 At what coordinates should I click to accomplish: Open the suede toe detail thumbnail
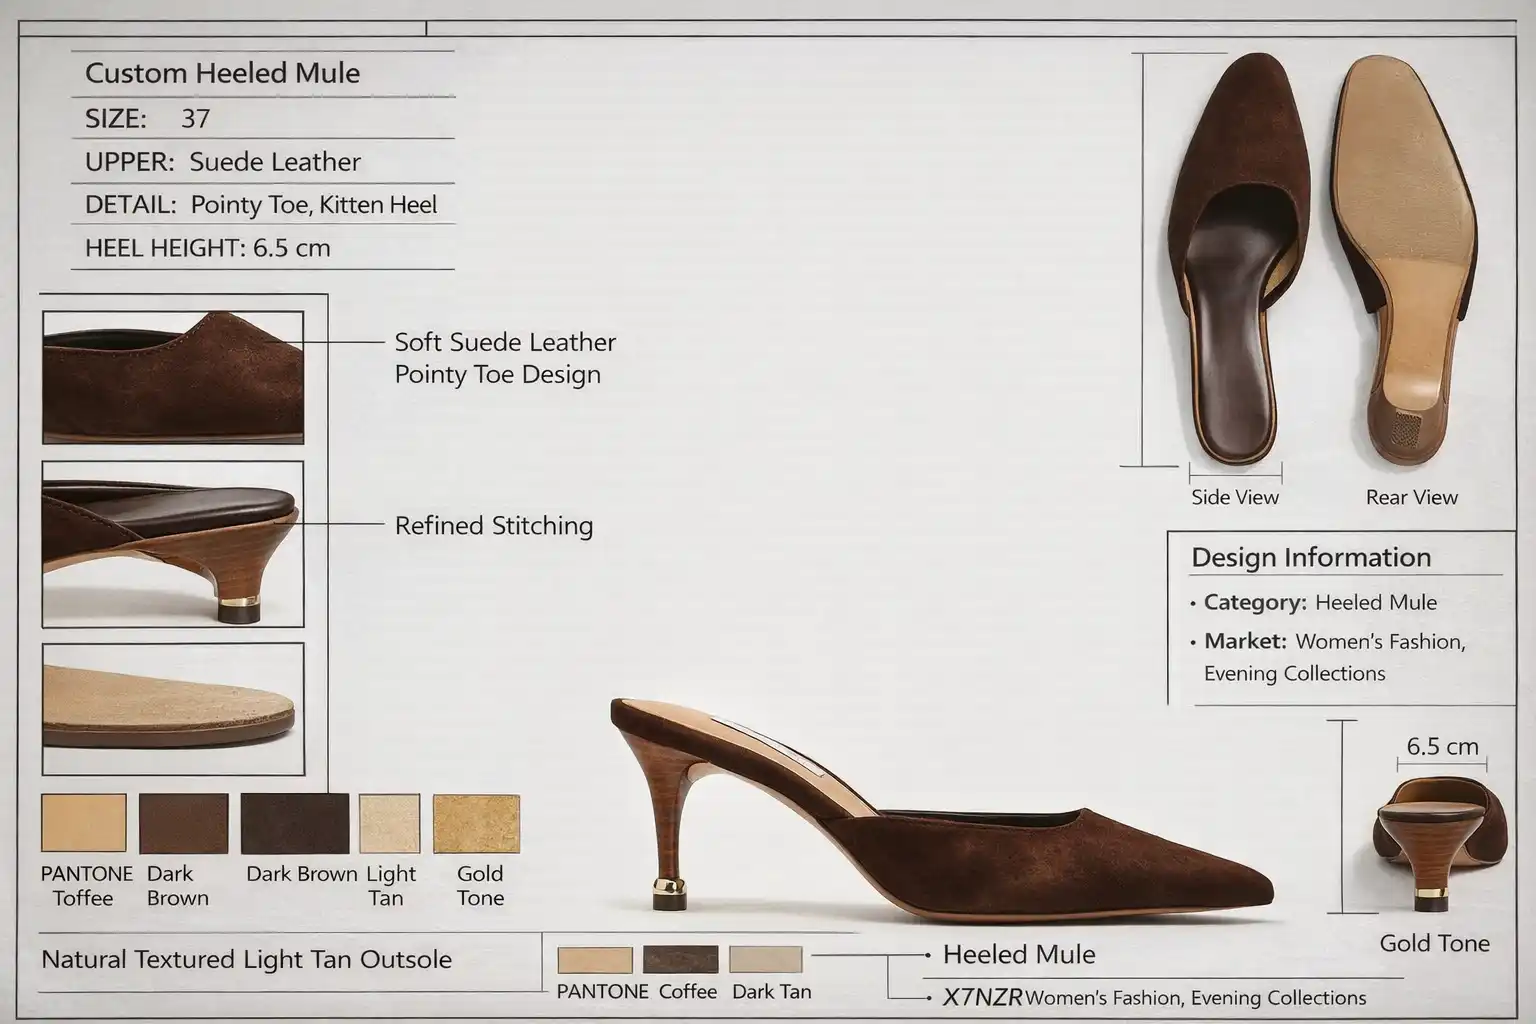[x=173, y=377]
